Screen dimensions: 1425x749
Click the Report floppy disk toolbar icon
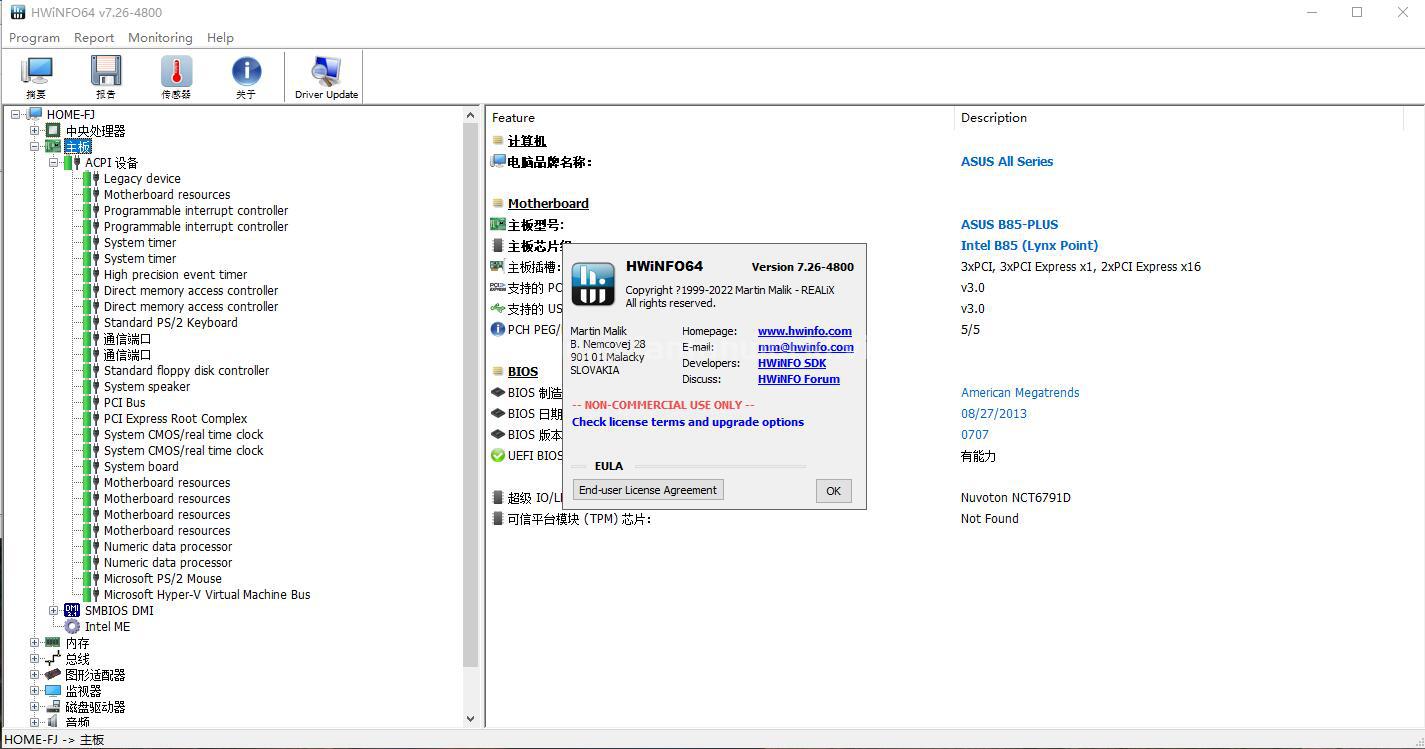point(106,72)
